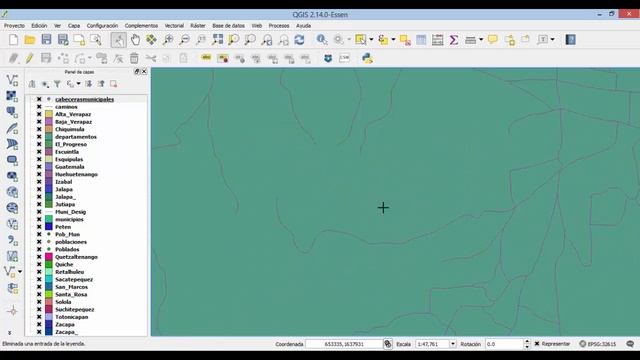The height and width of the screenshot is (360, 640).
Task: Toggle visibility of departamentos layer
Action: (x=39, y=137)
